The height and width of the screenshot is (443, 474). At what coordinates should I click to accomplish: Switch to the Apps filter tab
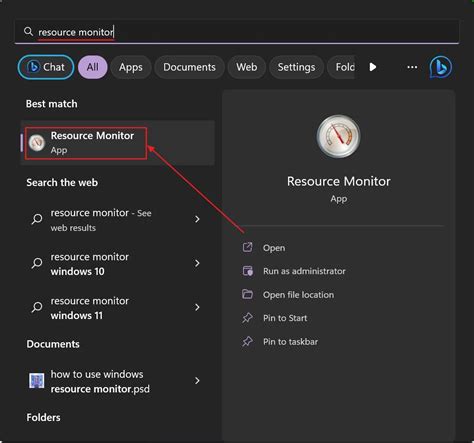tap(131, 67)
